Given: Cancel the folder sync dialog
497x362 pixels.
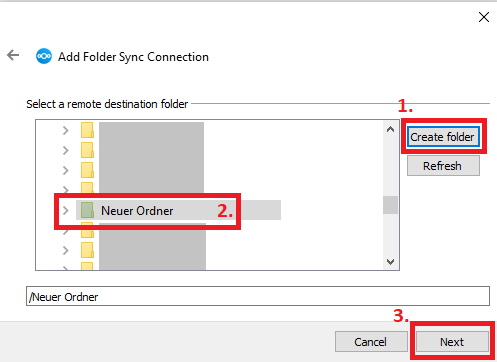Looking at the screenshot, I should [x=371, y=342].
